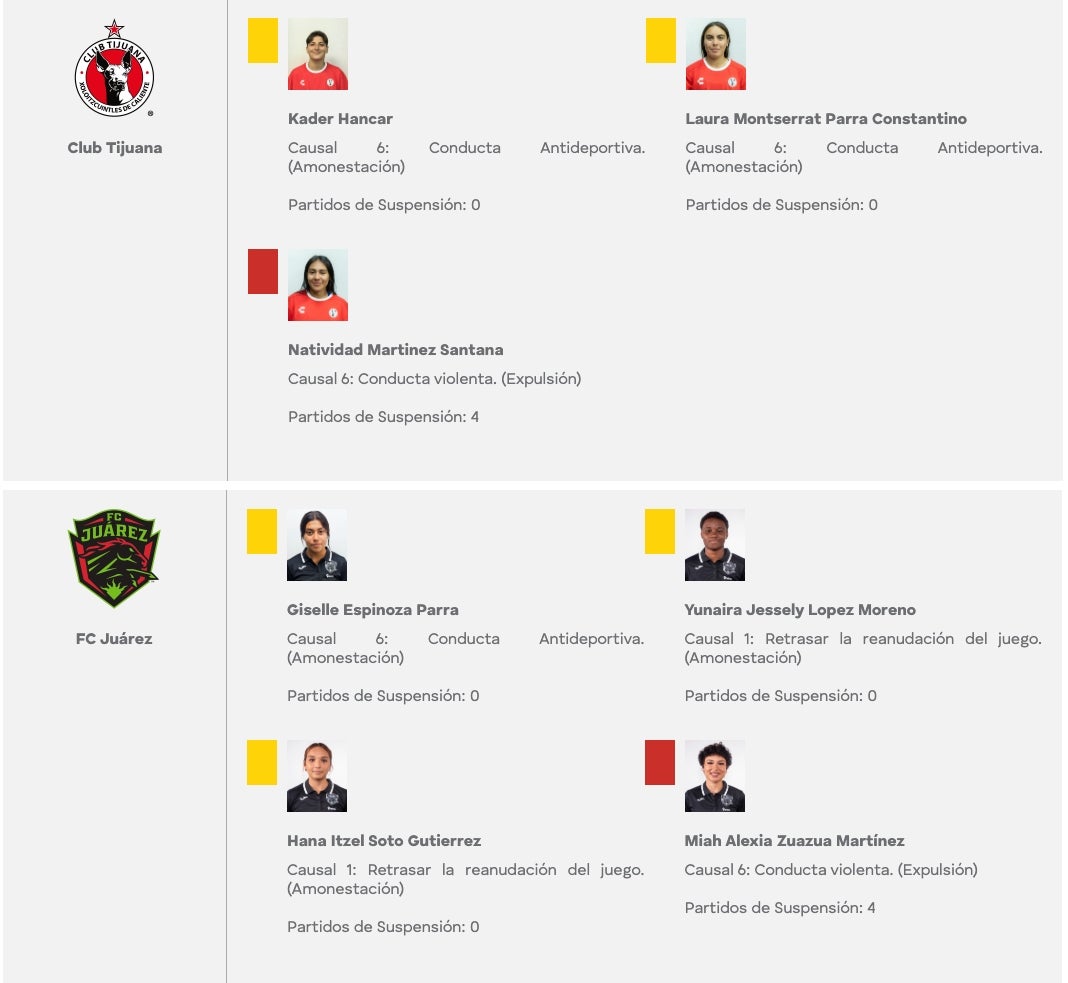Select the FC Juárez team name
Image resolution: width=1068 pixels, height=983 pixels.
click(114, 638)
